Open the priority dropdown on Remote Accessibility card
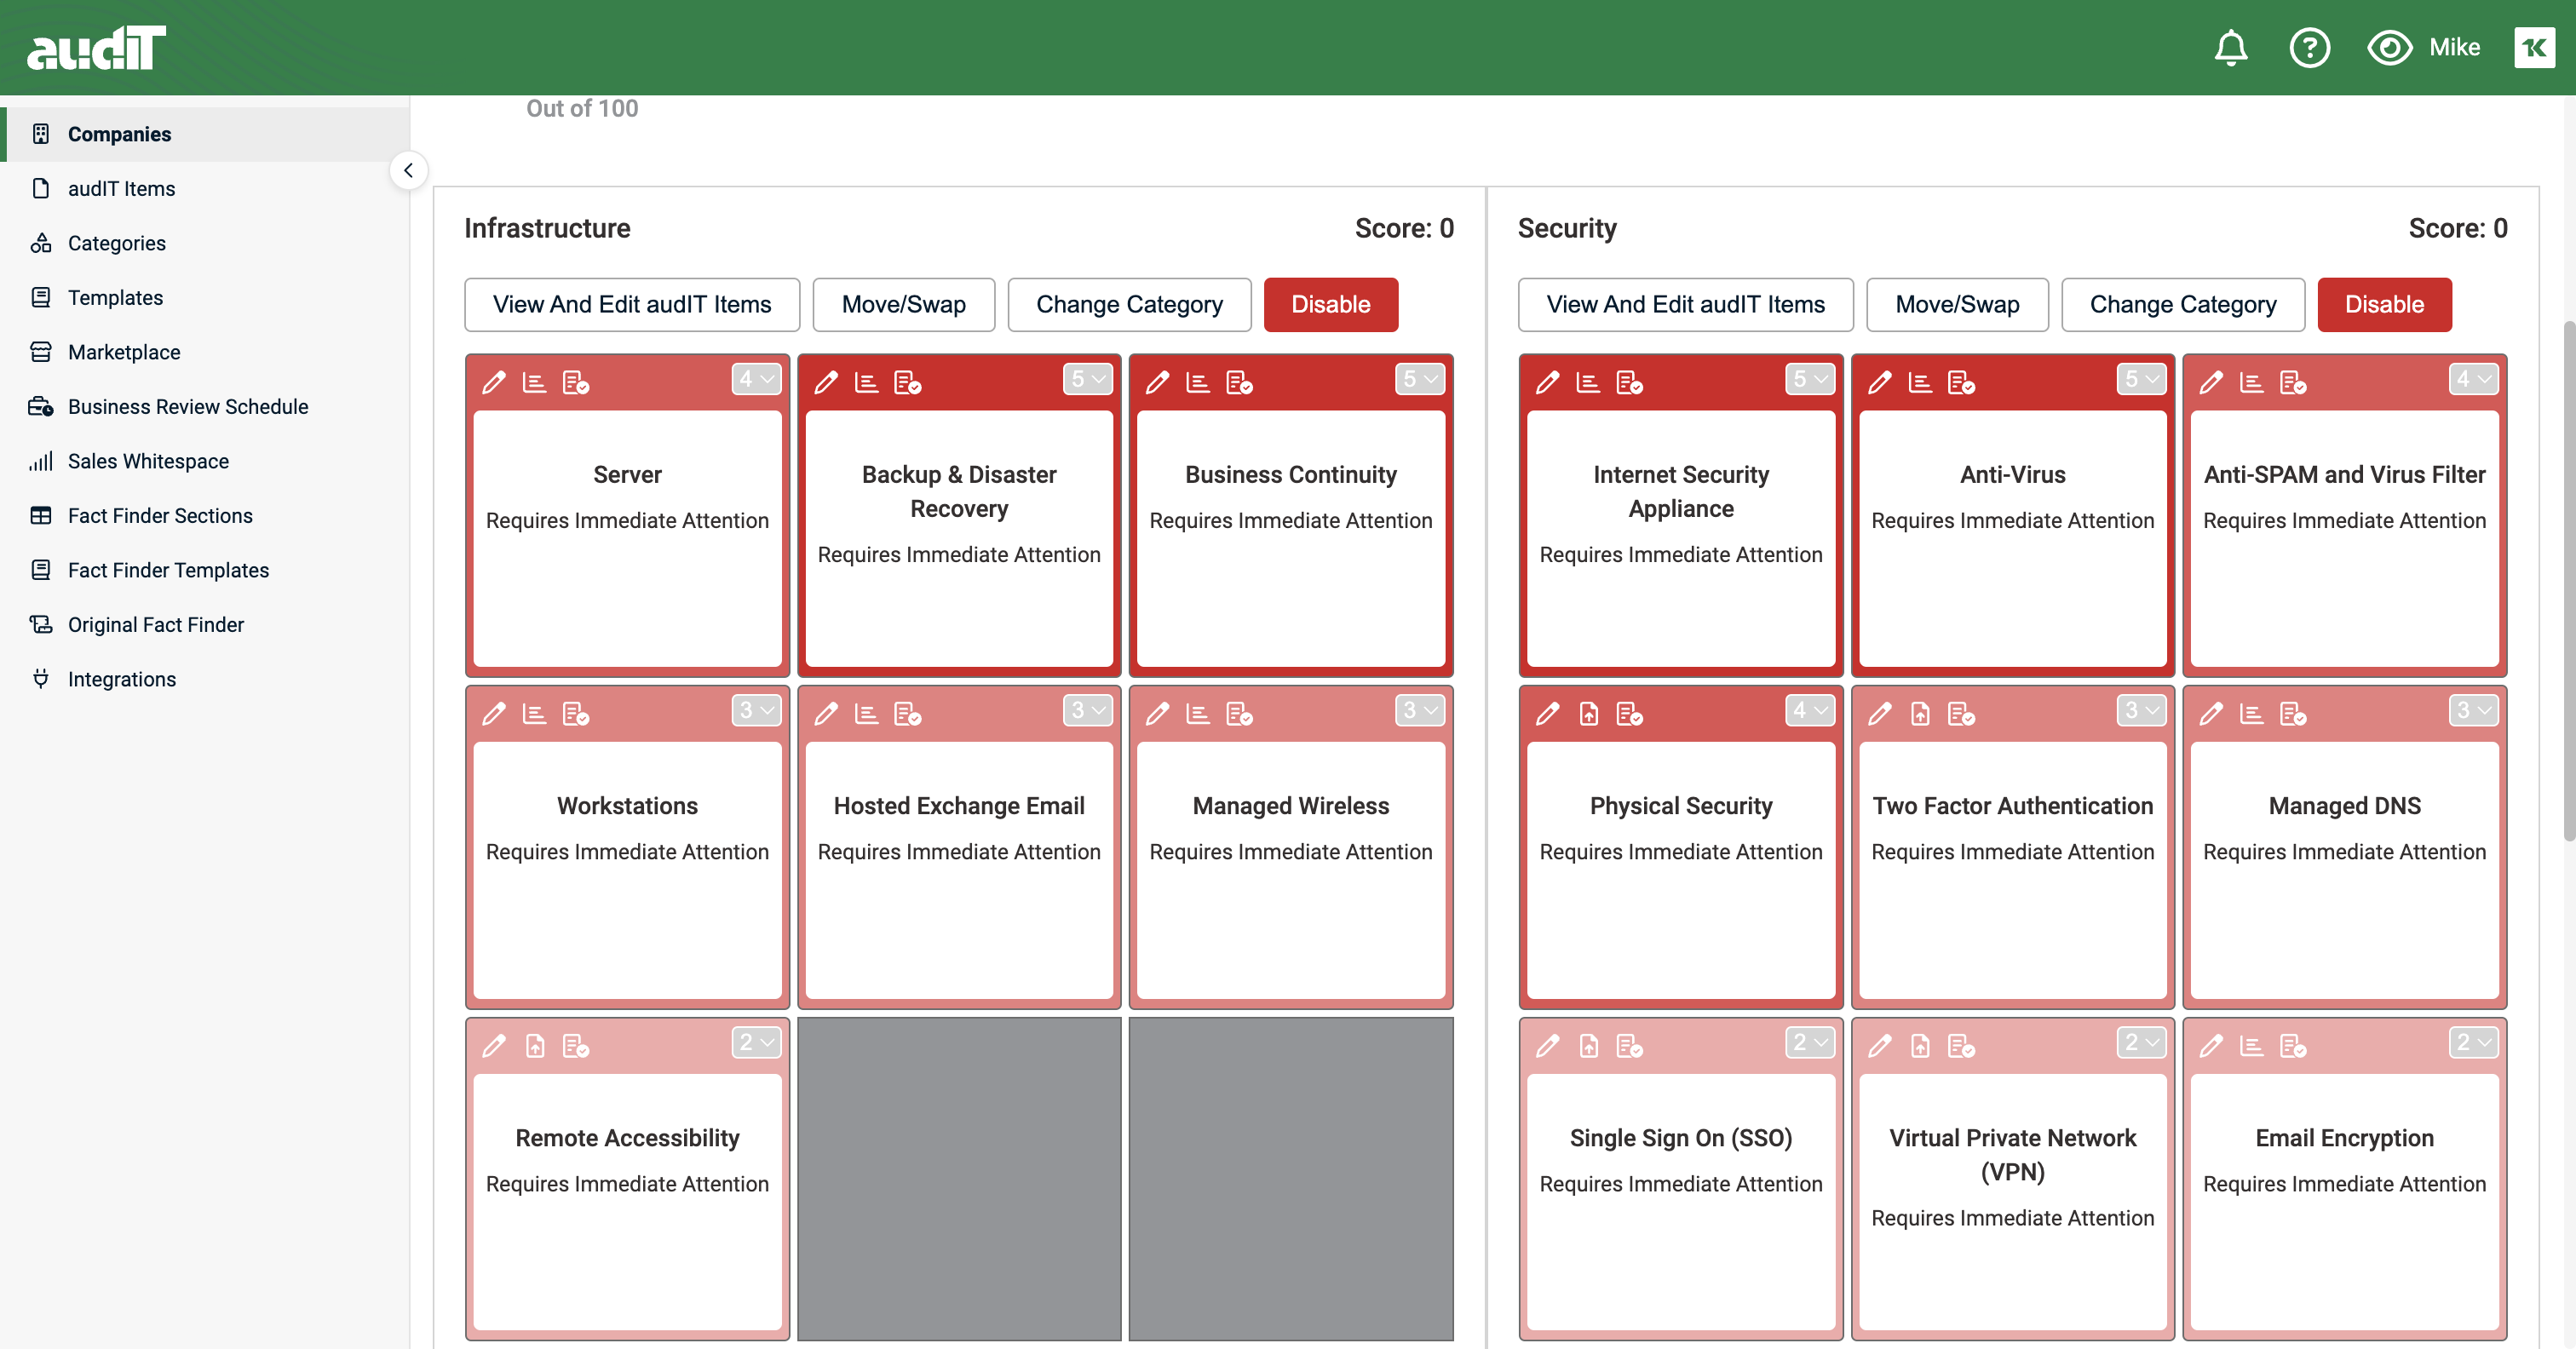 pos(756,1042)
